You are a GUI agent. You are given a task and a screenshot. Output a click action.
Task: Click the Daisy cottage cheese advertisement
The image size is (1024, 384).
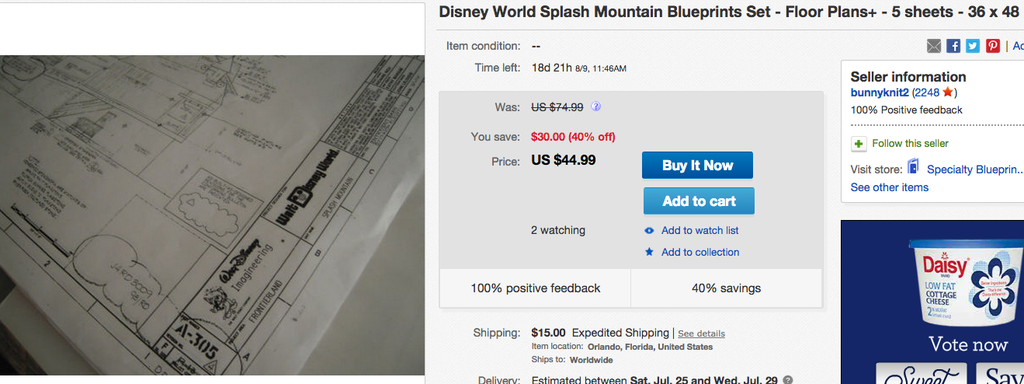click(932, 302)
